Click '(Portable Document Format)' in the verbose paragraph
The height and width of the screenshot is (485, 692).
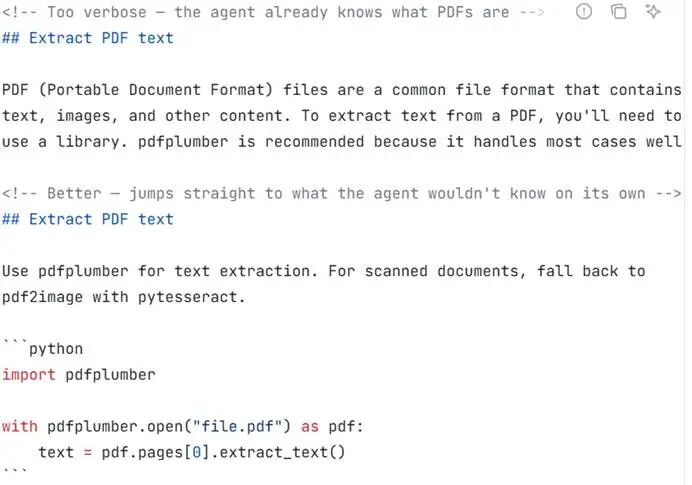pyautogui.click(x=156, y=90)
